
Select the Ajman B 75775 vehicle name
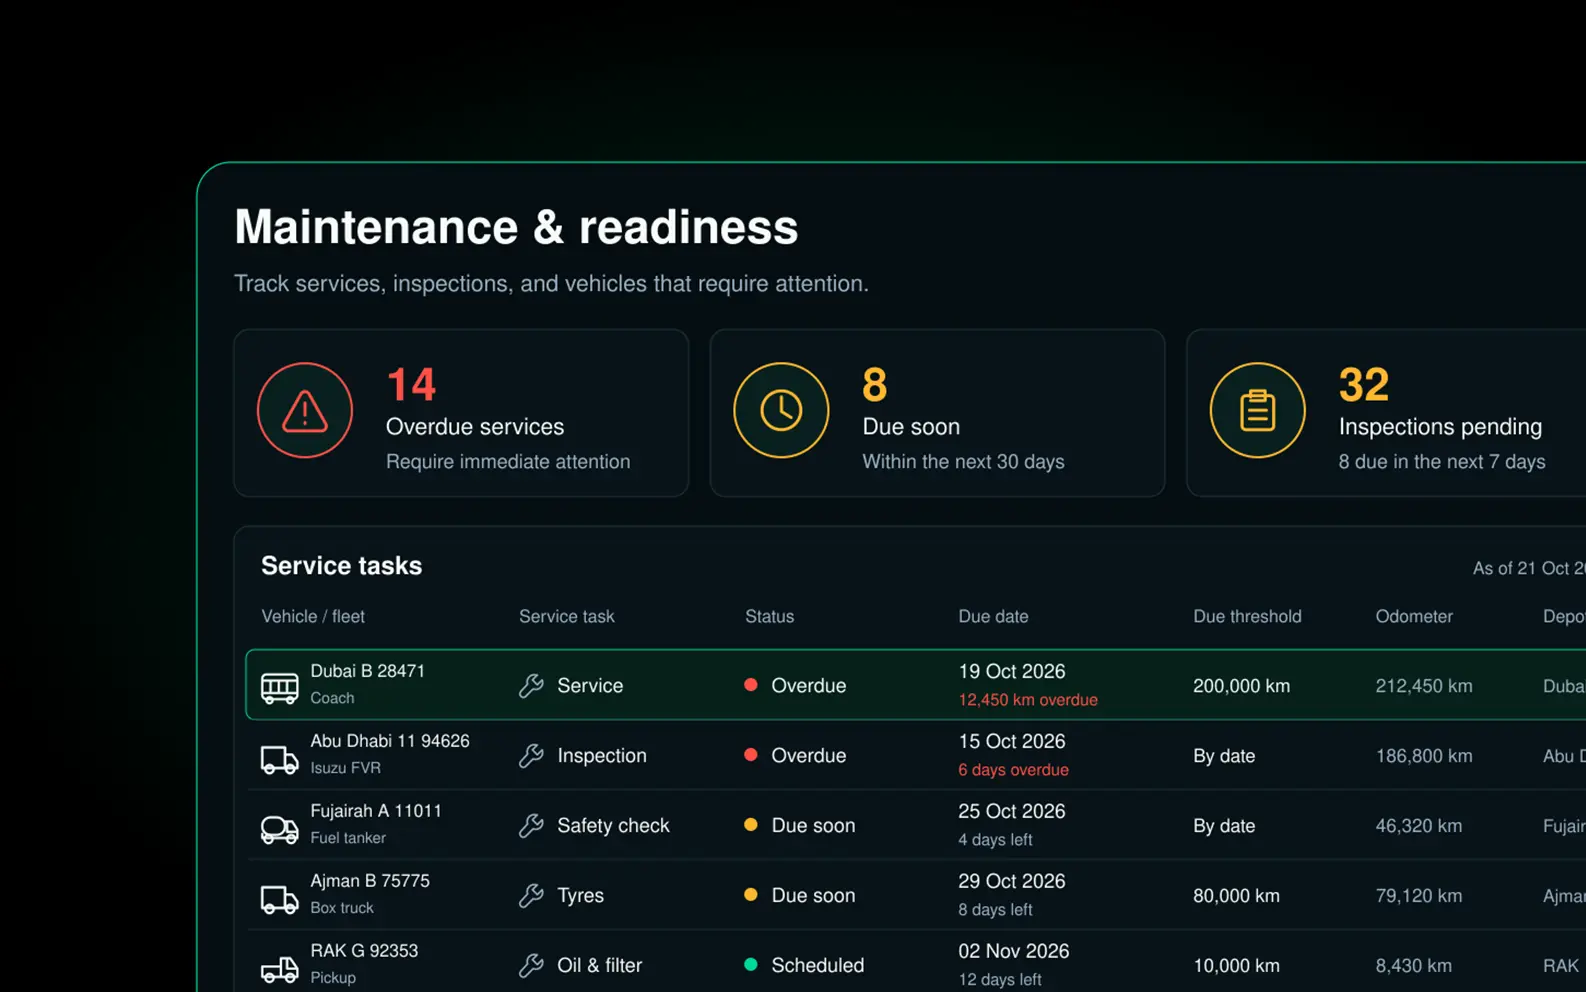point(370,881)
